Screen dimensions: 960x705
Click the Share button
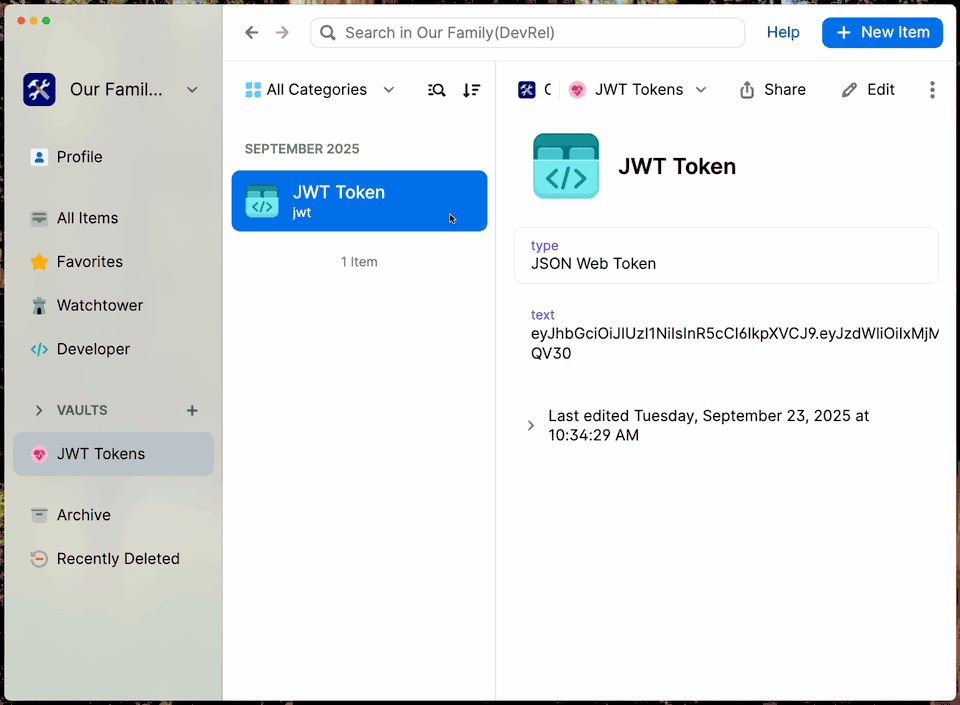point(773,90)
